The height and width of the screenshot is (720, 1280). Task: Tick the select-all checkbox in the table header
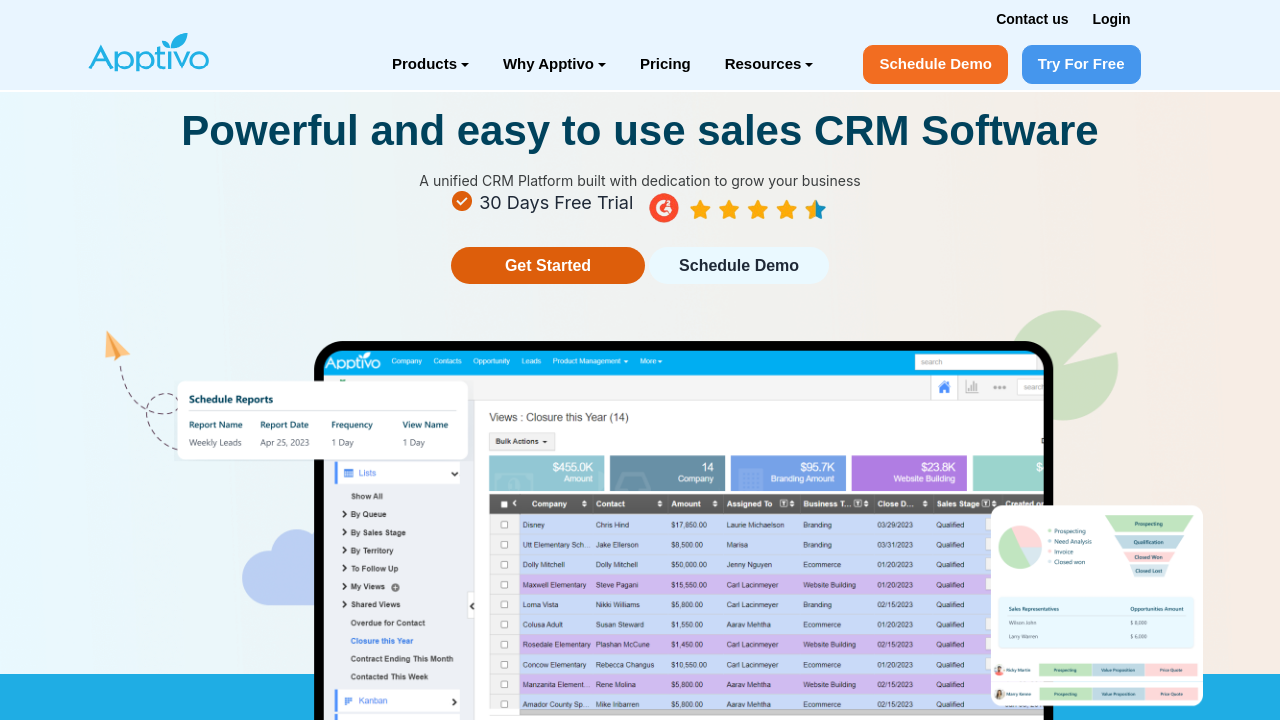click(504, 504)
